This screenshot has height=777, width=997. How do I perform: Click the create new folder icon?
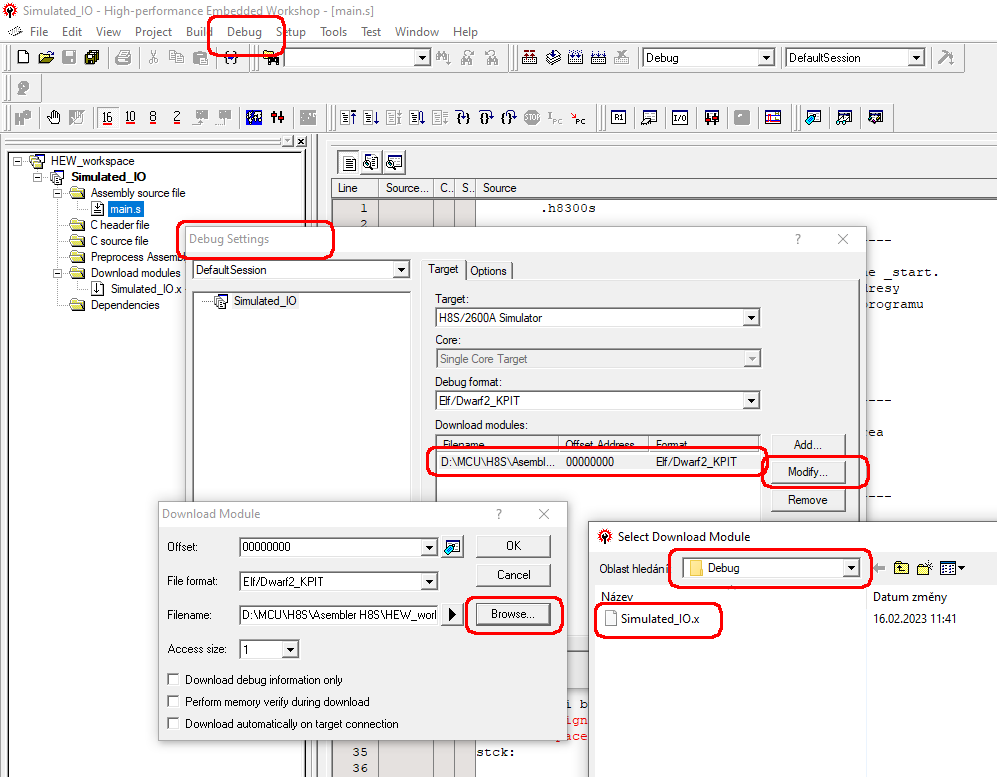click(x=924, y=568)
